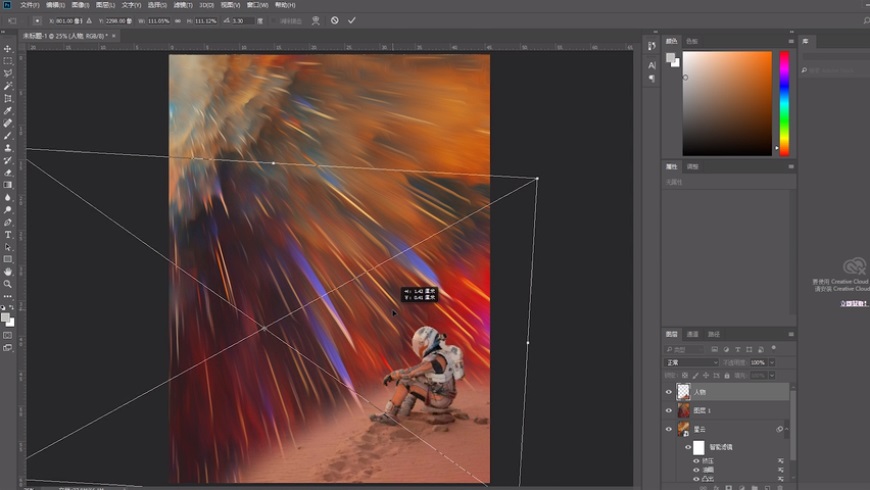
Task: Open the Color panel flyout menu
Action: coord(791,41)
